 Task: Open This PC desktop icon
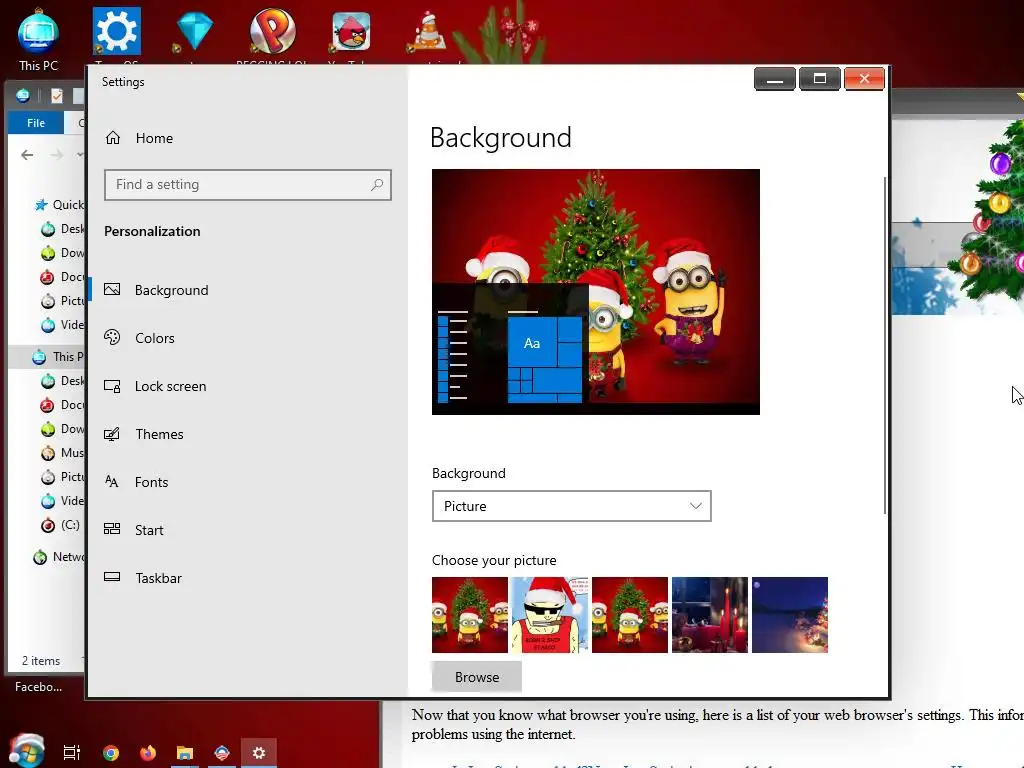38,38
